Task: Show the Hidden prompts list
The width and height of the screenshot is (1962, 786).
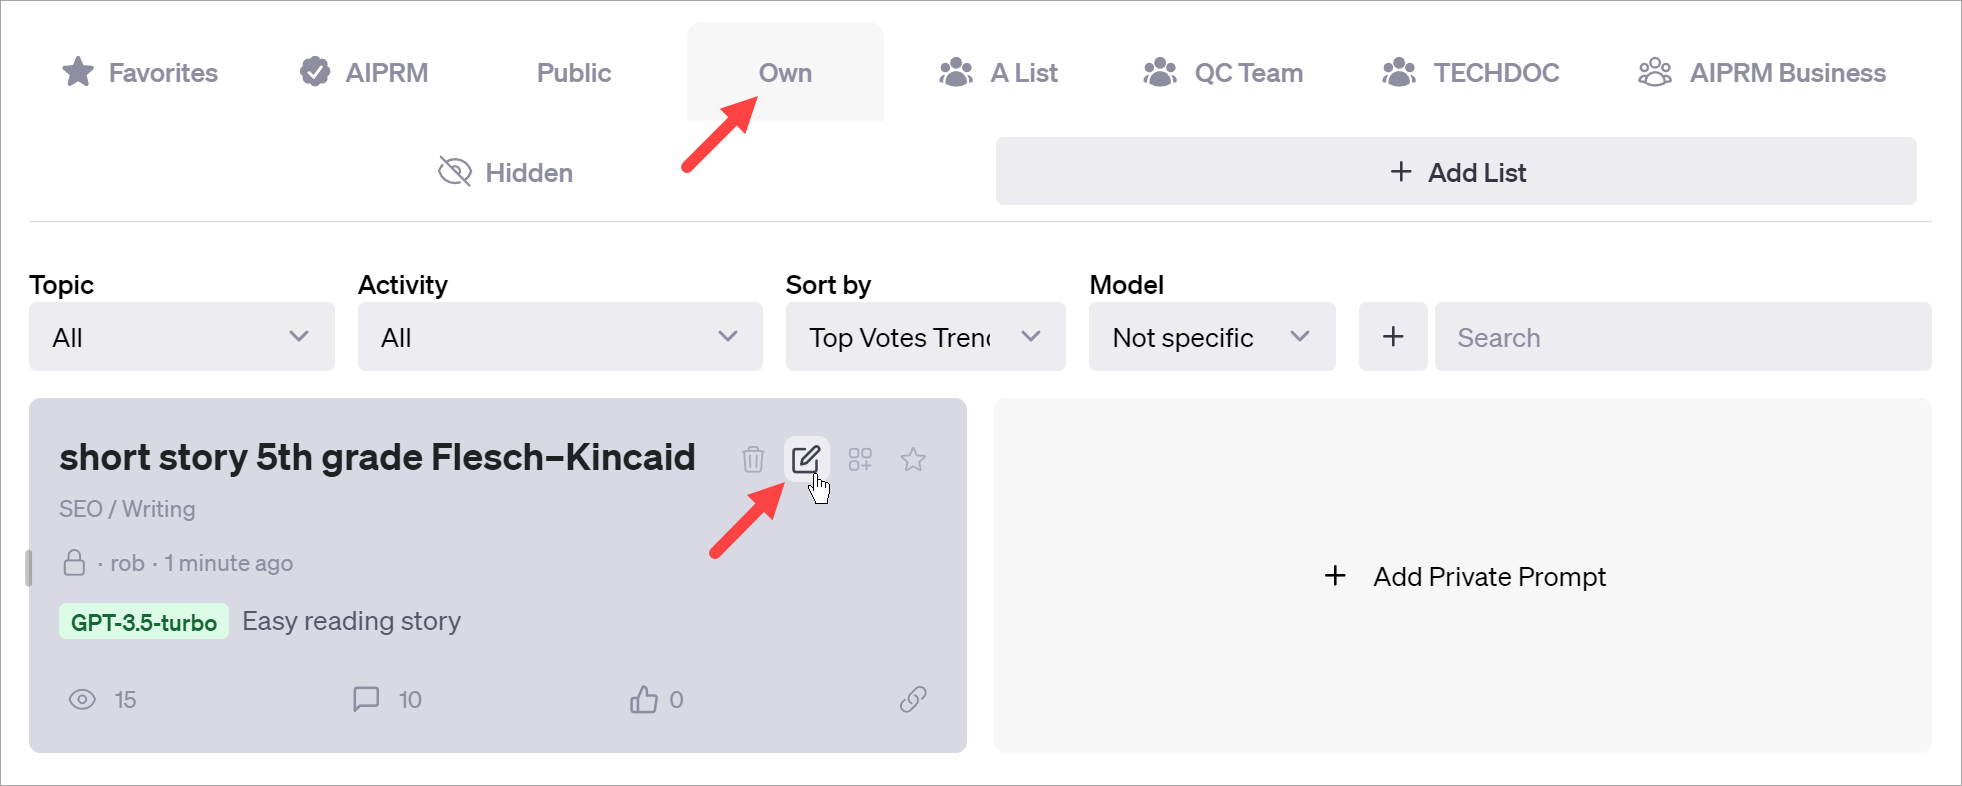Action: pyautogui.click(x=506, y=172)
